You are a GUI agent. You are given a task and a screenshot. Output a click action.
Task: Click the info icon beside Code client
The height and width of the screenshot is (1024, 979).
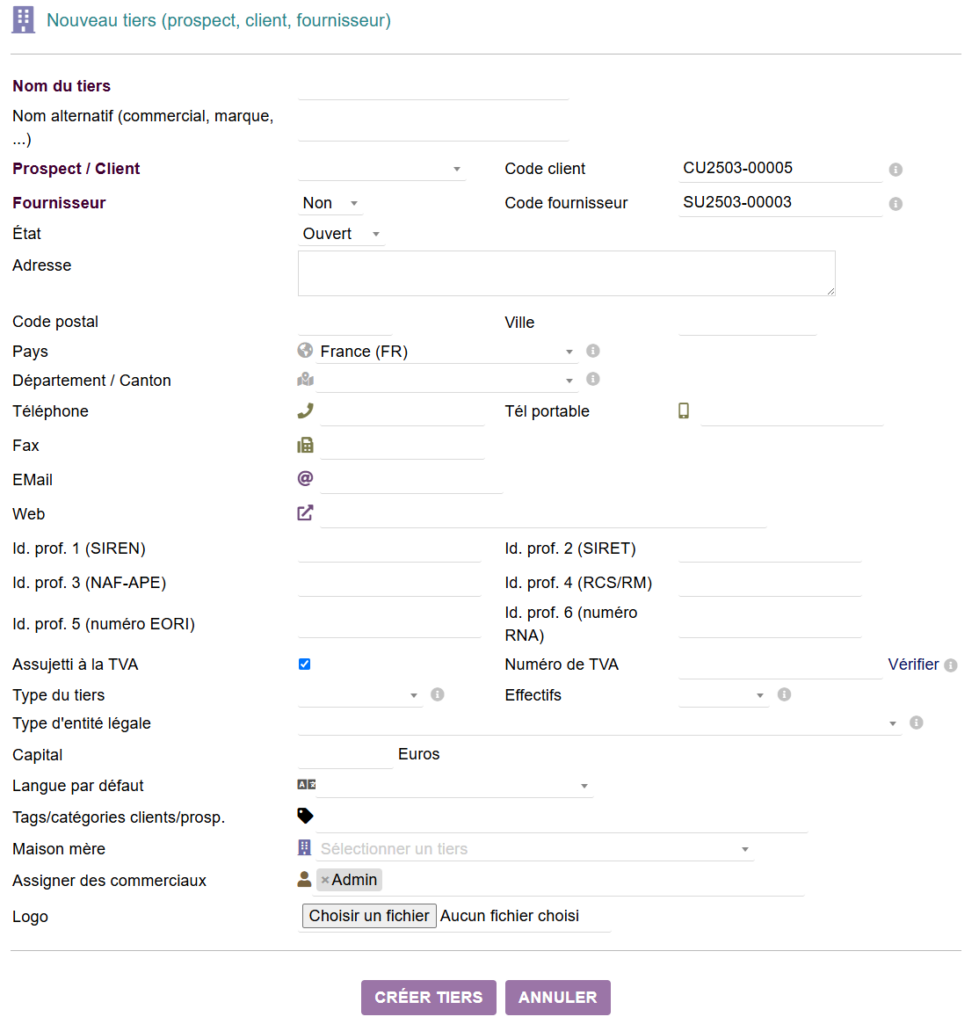(895, 170)
